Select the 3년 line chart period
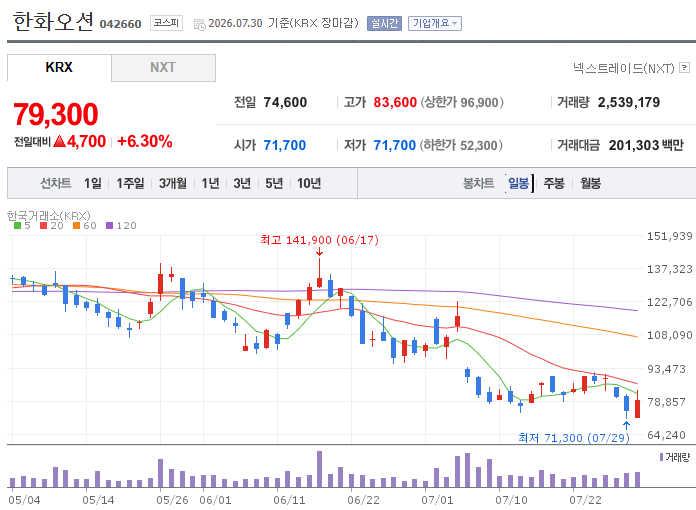The image size is (696, 510). [x=242, y=183]
